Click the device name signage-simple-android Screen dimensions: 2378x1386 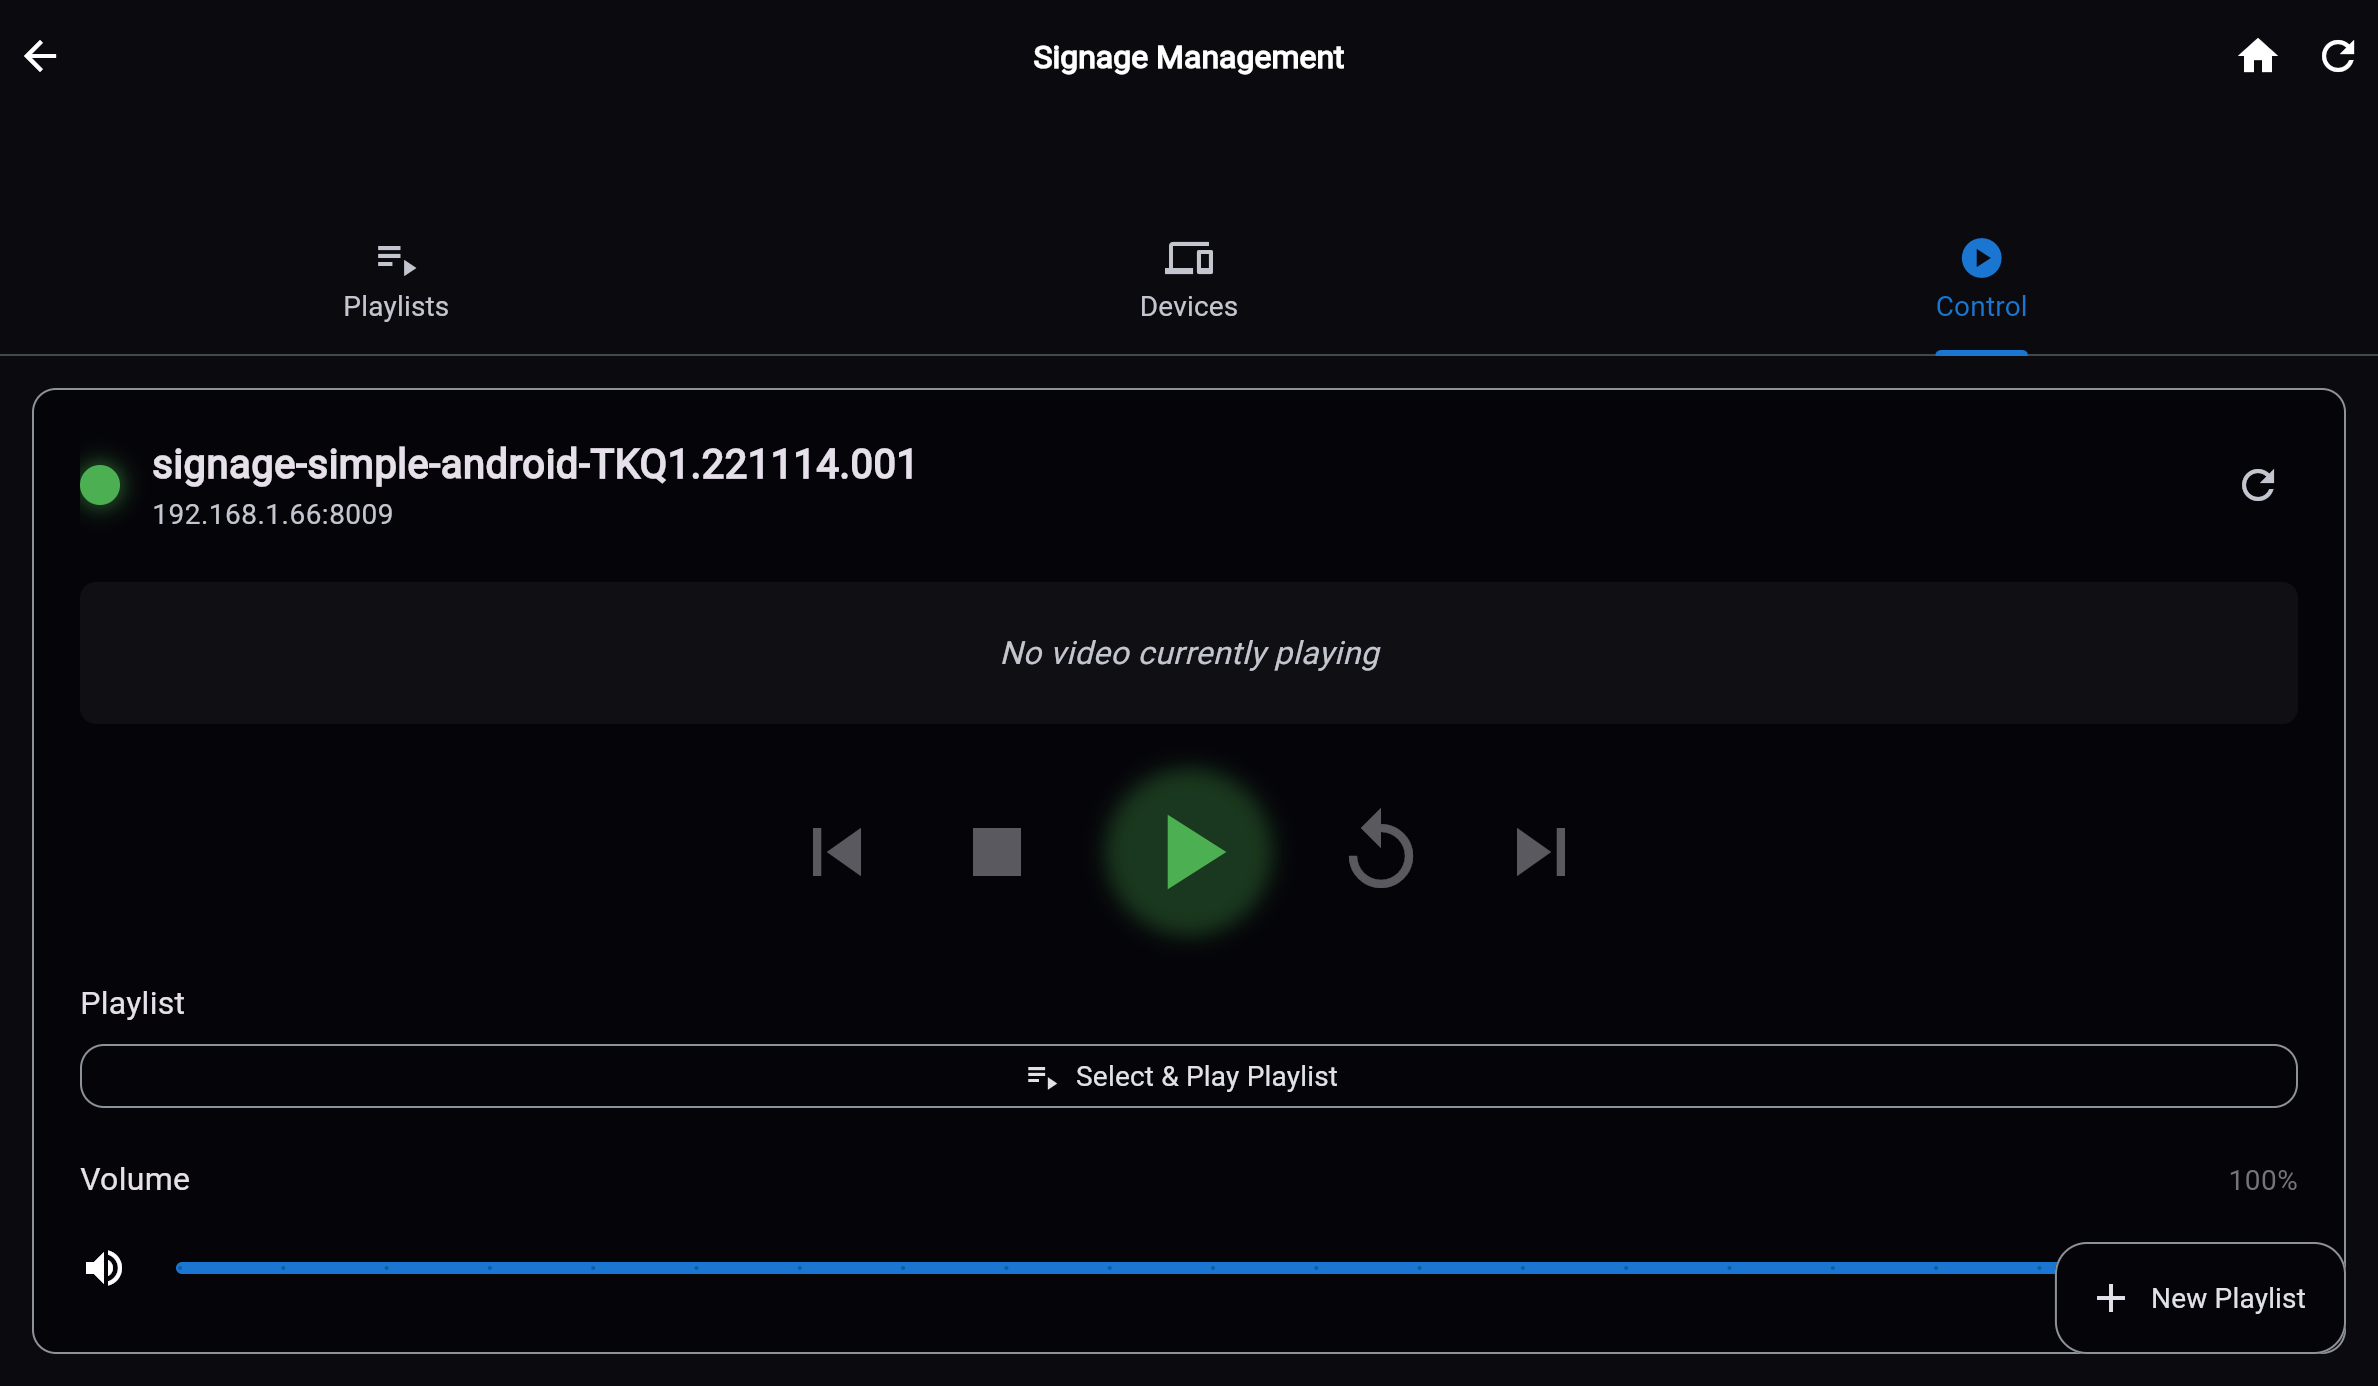coord(533,465)
